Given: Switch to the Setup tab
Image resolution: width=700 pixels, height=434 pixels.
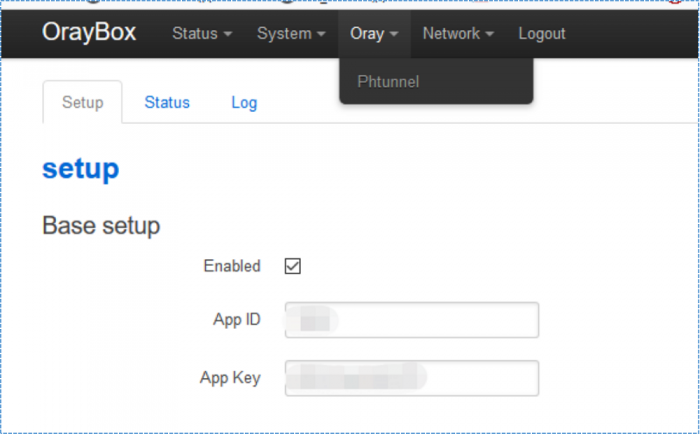Looking at the screenshot, I should tap(83, 102).
